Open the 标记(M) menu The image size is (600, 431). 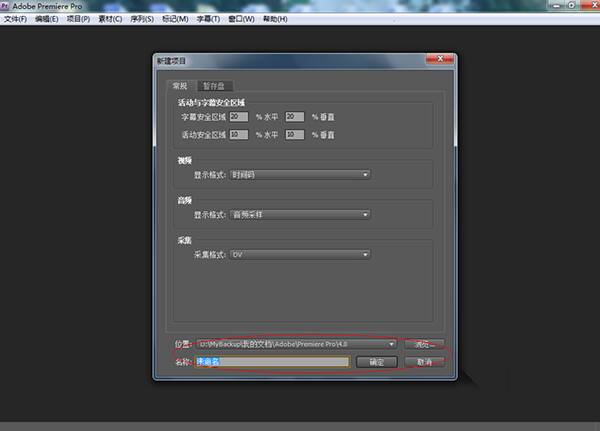tap(175, 19)
